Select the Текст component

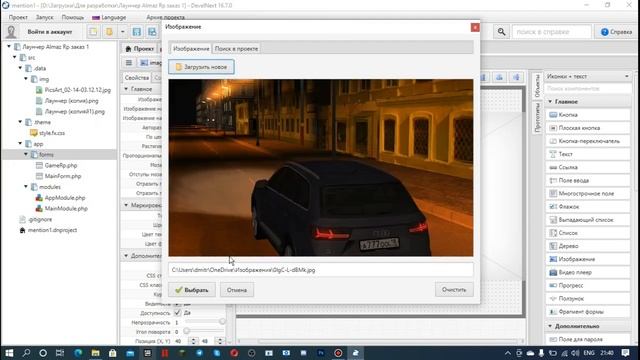pyautogui.click(x=588, y=154)
